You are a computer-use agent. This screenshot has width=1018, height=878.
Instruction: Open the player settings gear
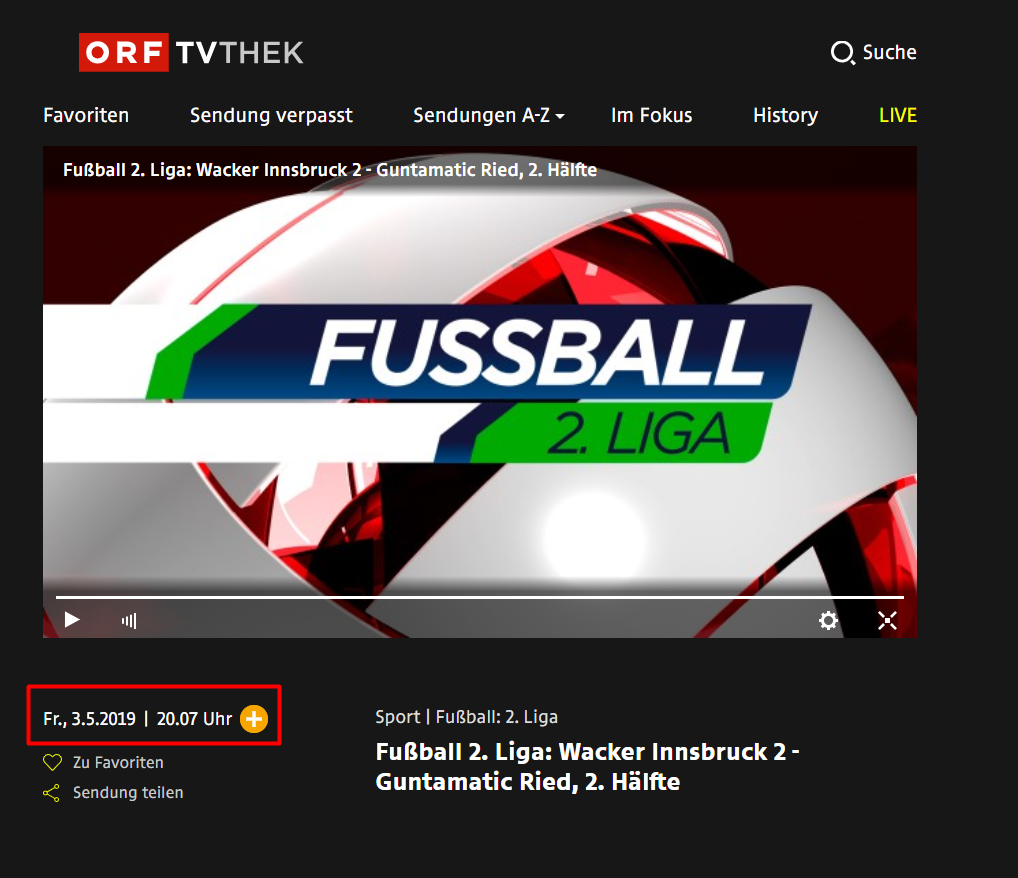click(x=828, y=620)
